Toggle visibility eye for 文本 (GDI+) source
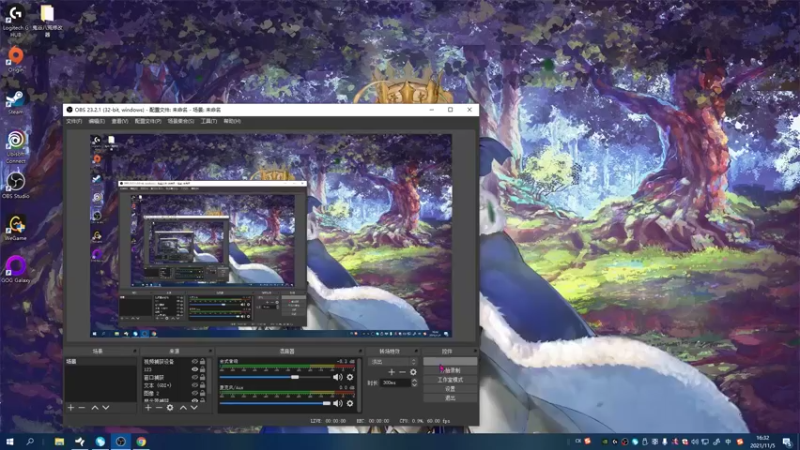800x450 pixels. [194, 385]
